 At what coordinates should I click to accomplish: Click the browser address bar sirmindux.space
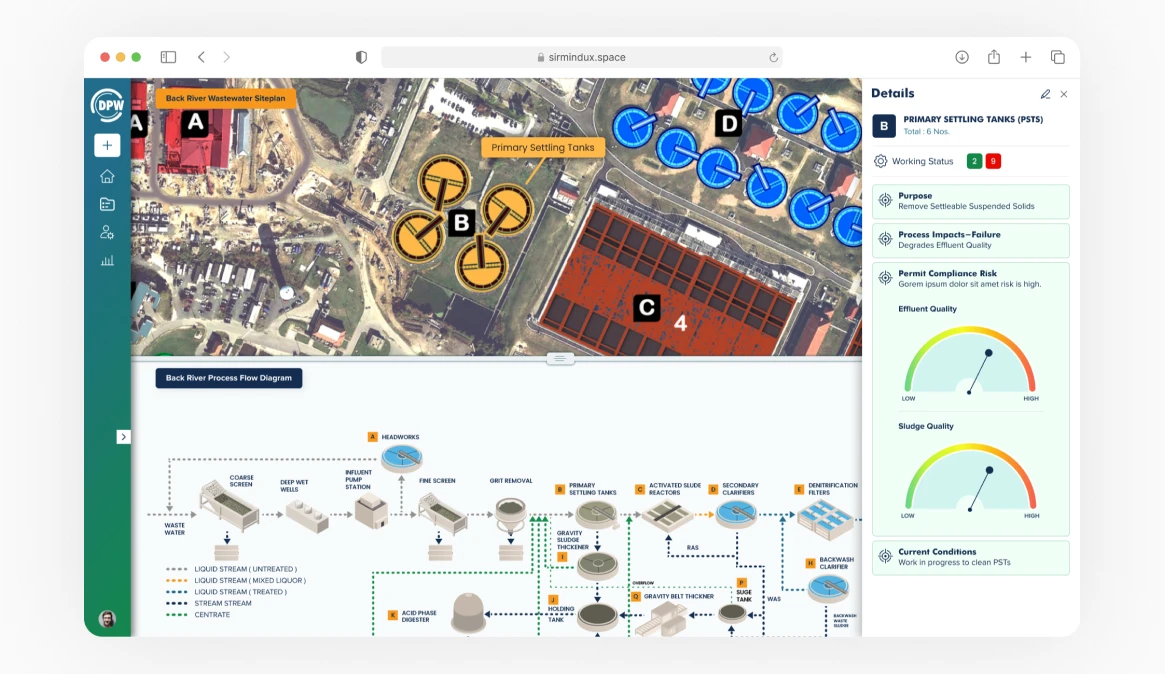582,57
